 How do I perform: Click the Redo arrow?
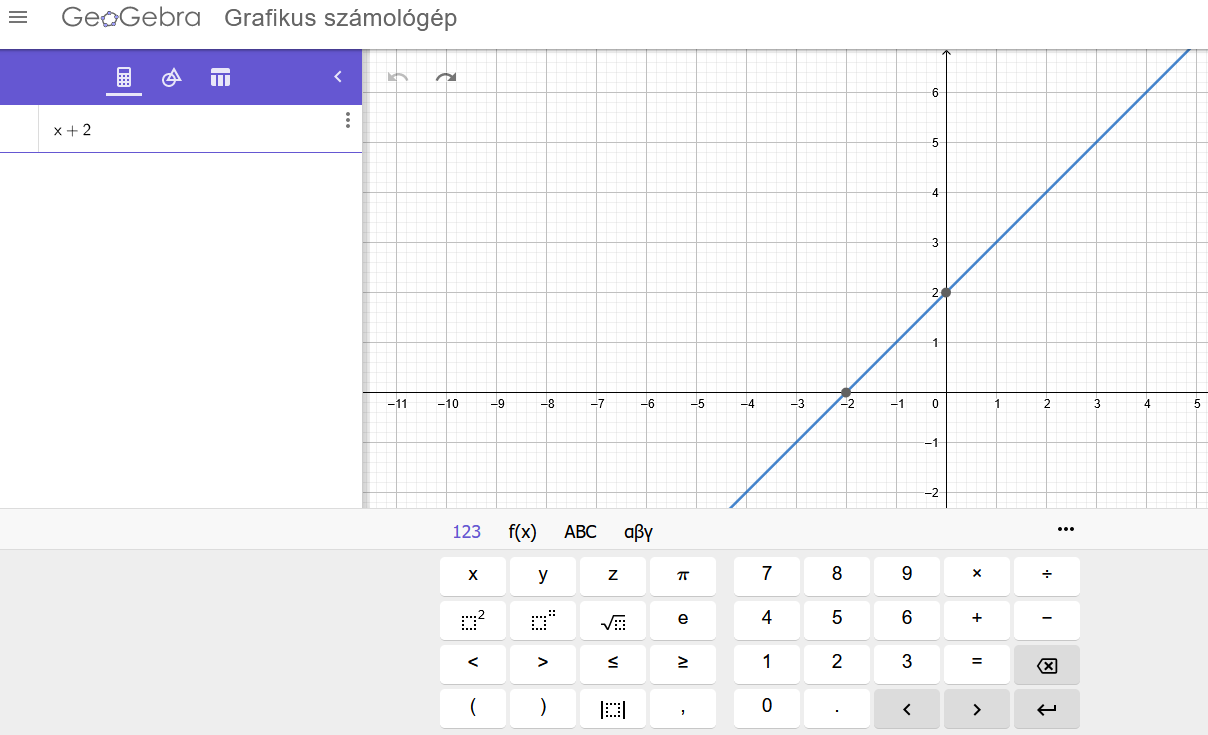444,77
